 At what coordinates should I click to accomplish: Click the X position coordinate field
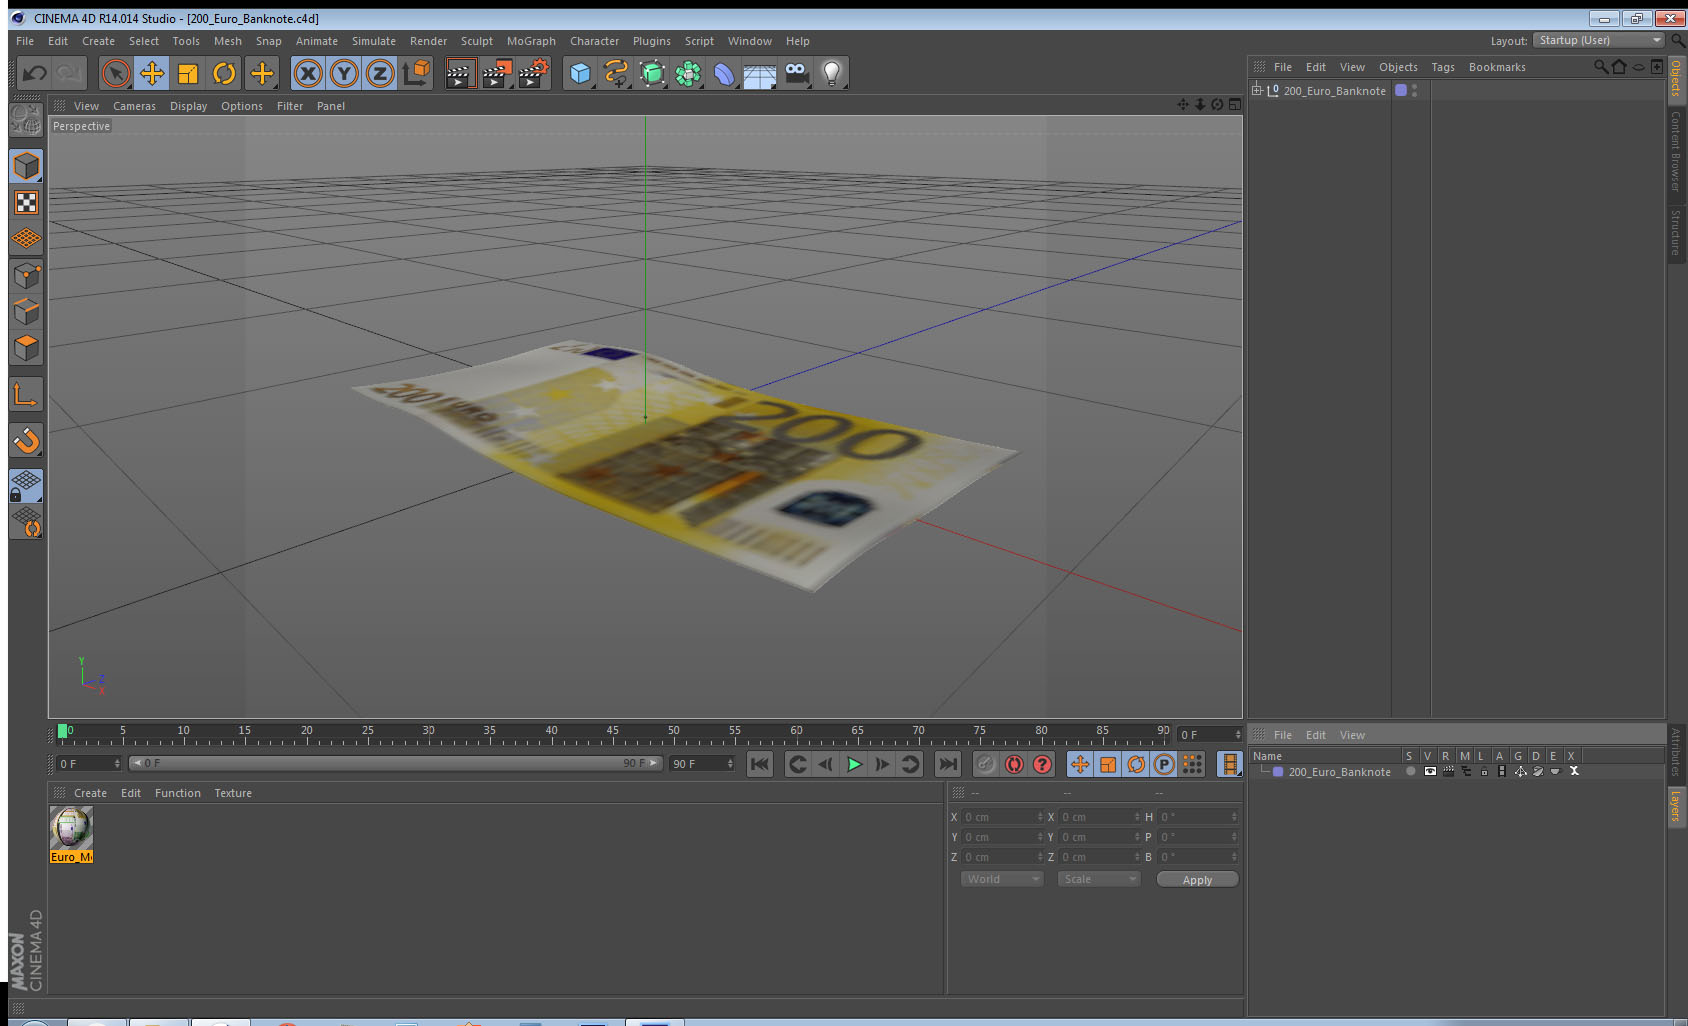[x=1003, y=817]
